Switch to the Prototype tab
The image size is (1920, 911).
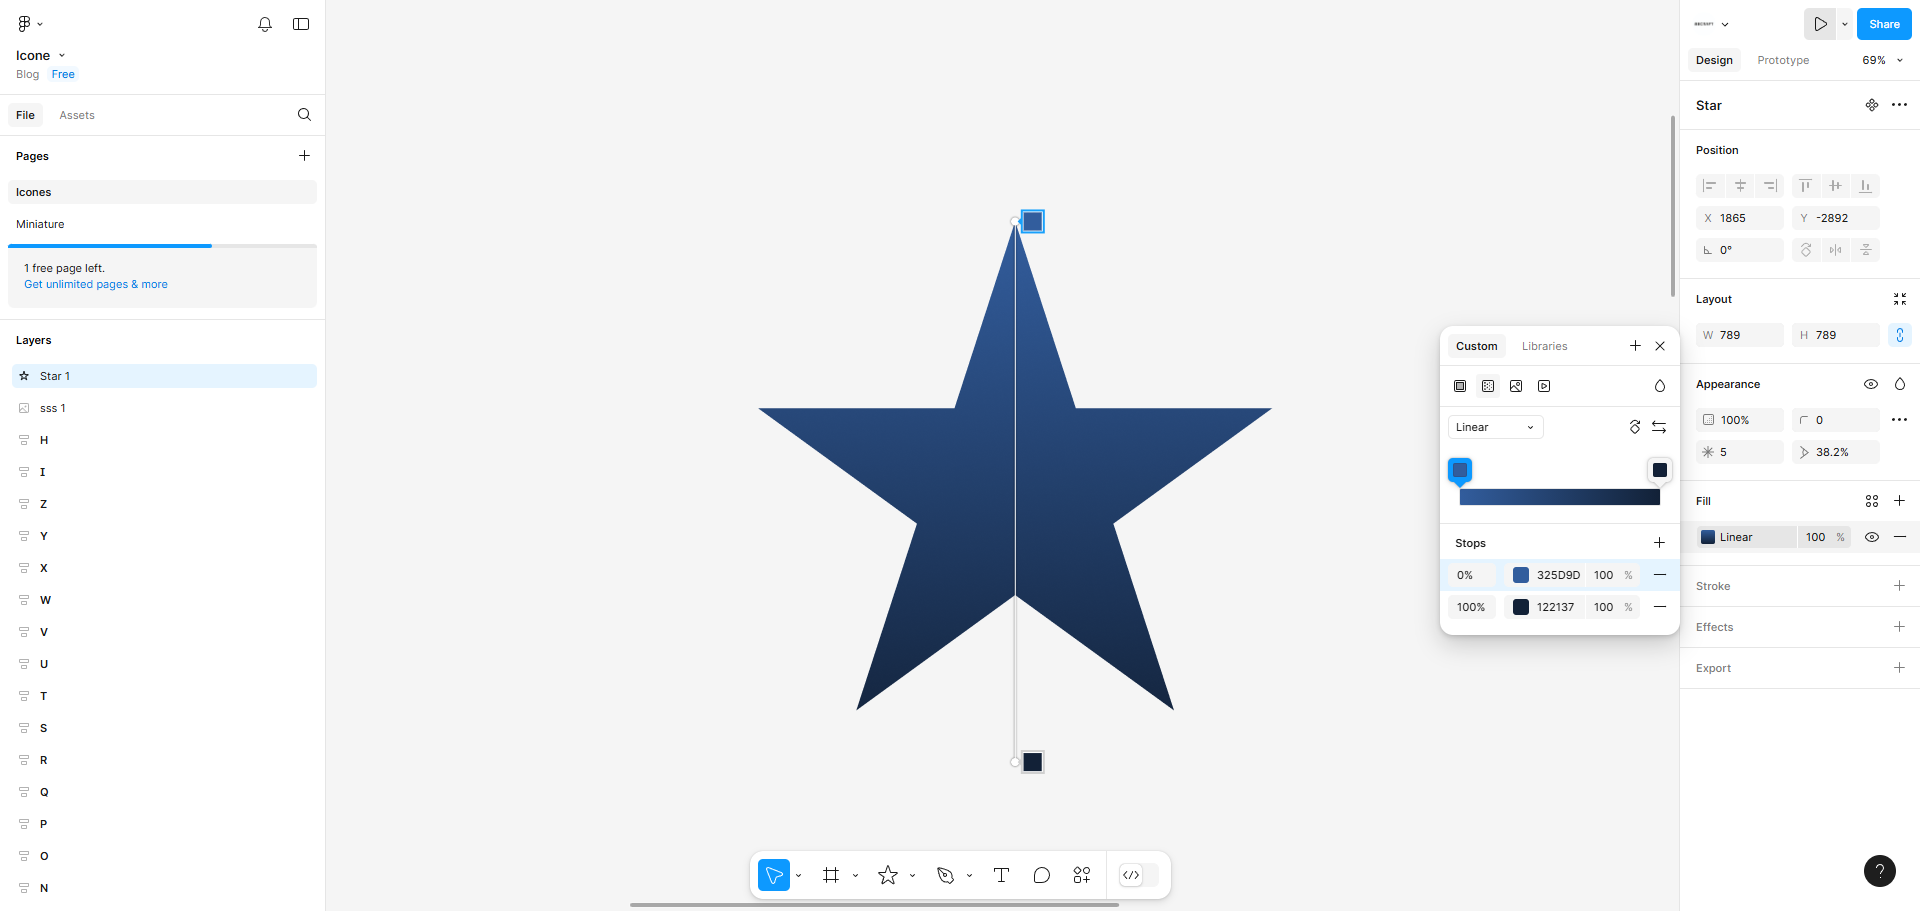click(1783, 60)
